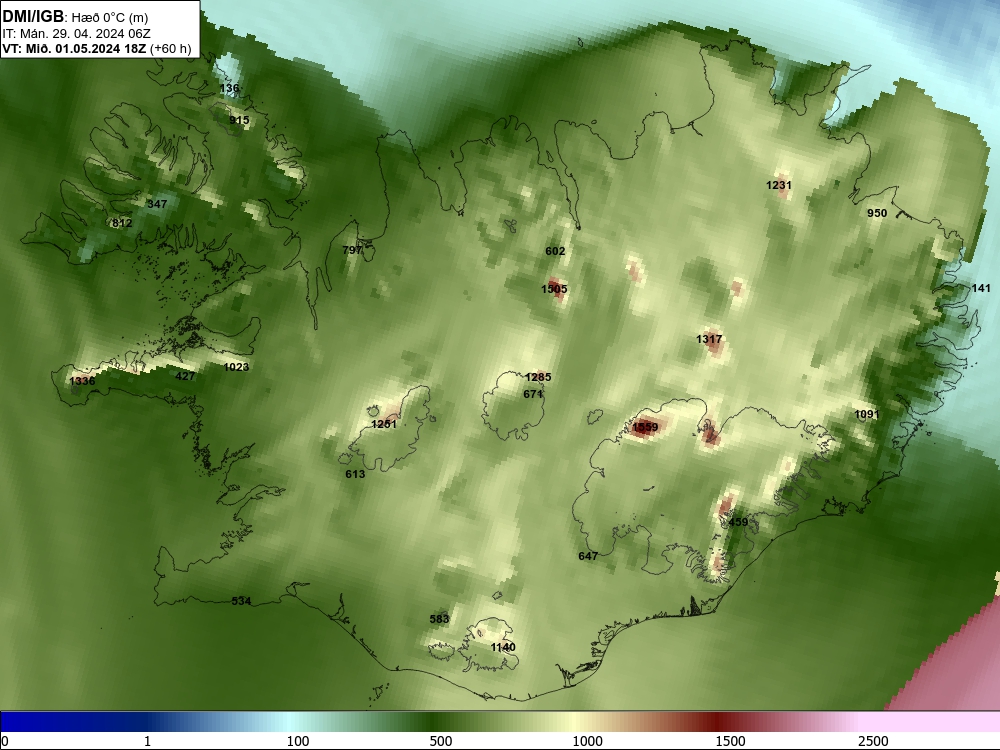The width and height of the screenshot is (1000, 750).
Task: Click the map value 915
Action: coord(239,120)
